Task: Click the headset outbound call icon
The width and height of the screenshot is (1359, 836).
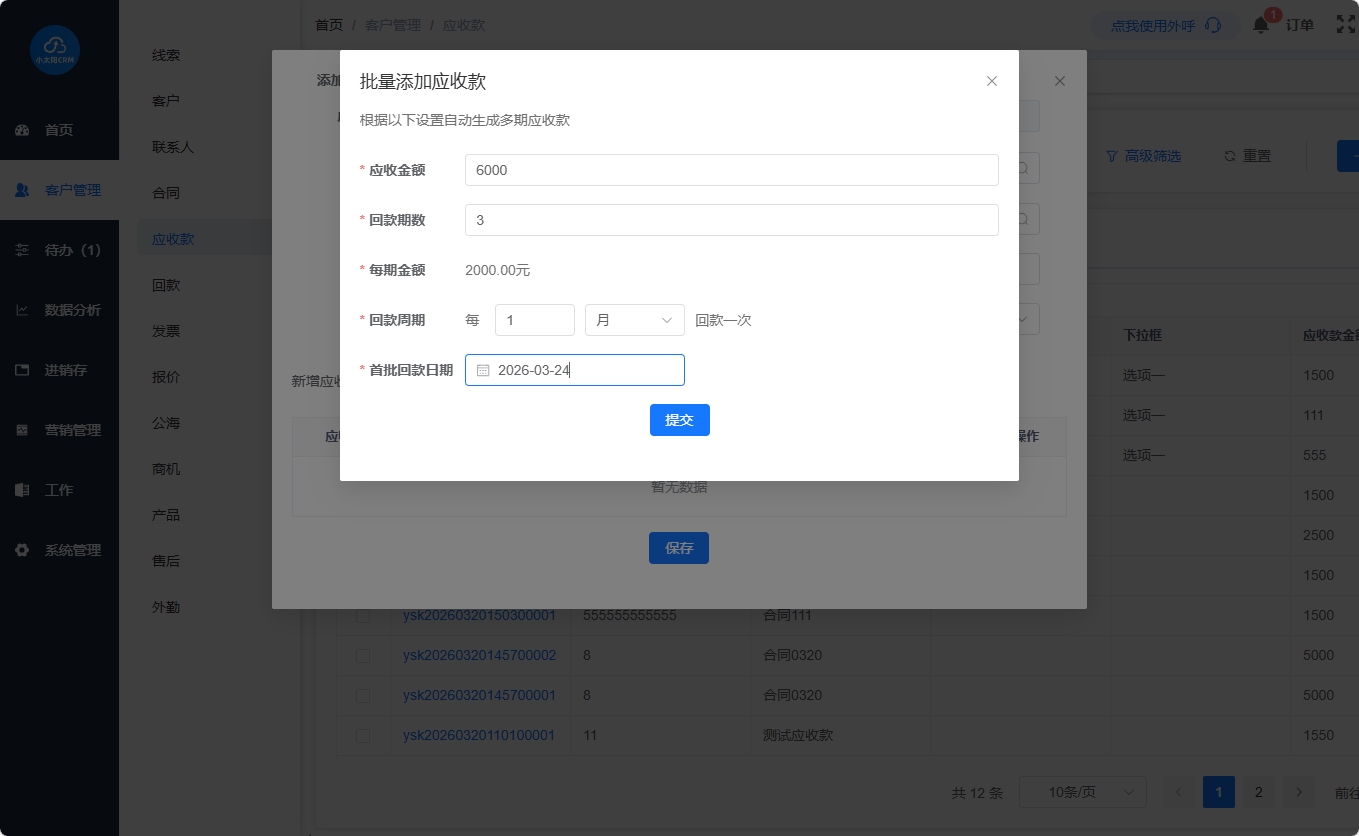Action: point(1213,26)
